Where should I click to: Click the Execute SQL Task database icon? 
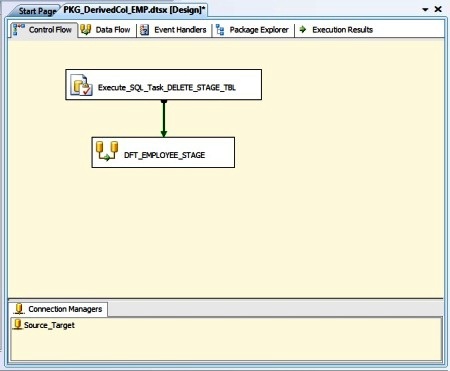click(81, 86)
